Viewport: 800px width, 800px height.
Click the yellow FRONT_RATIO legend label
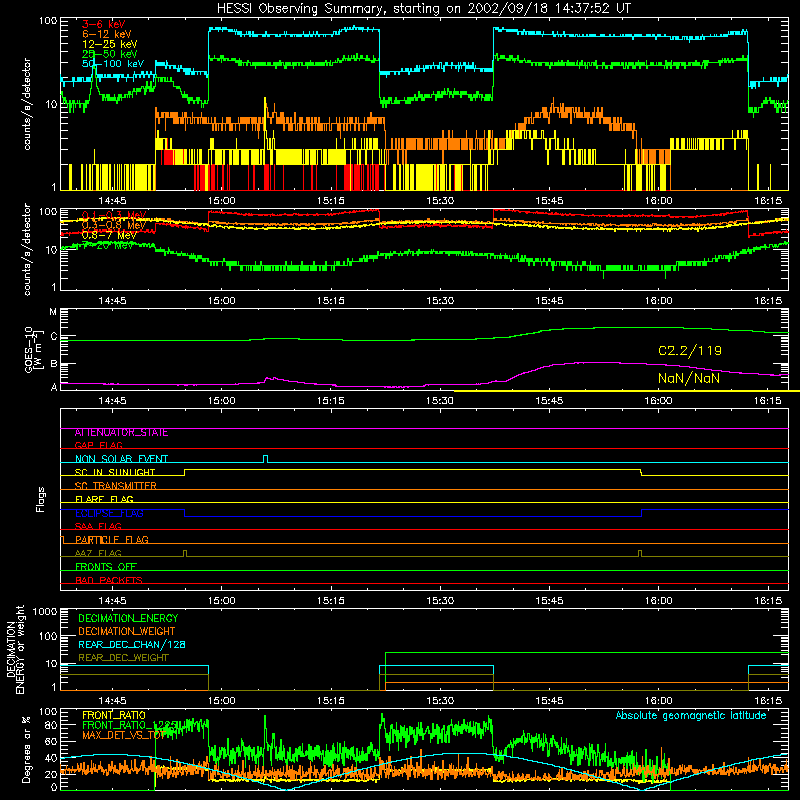pos(114,715)
